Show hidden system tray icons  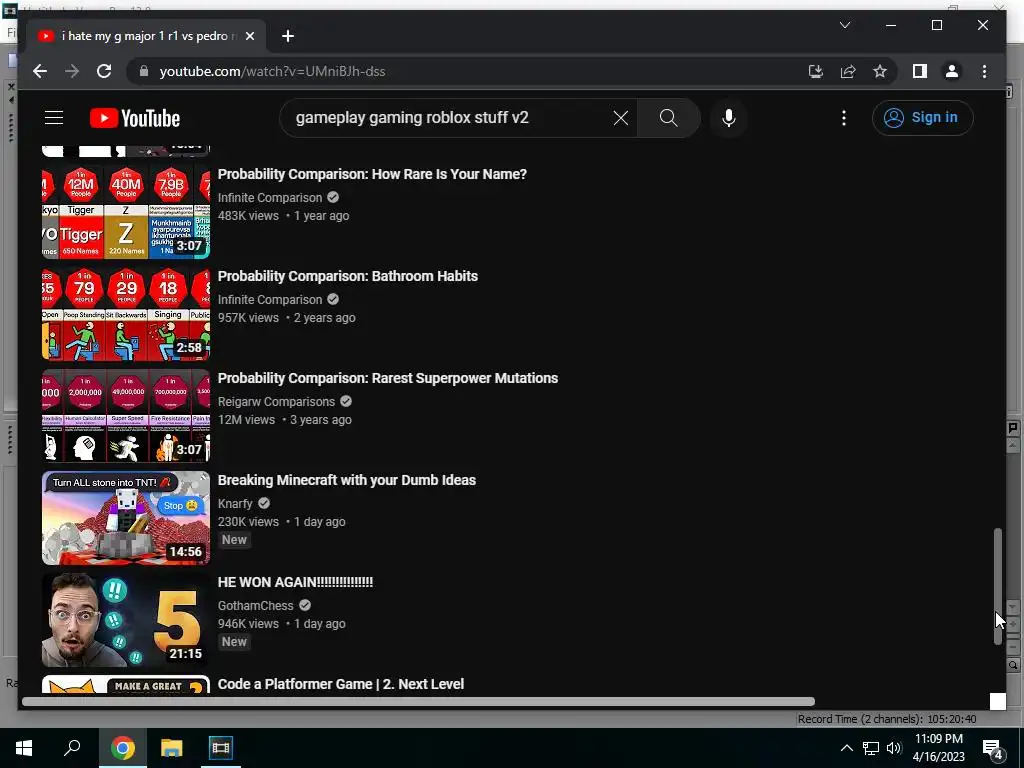(x=846, y=748)
